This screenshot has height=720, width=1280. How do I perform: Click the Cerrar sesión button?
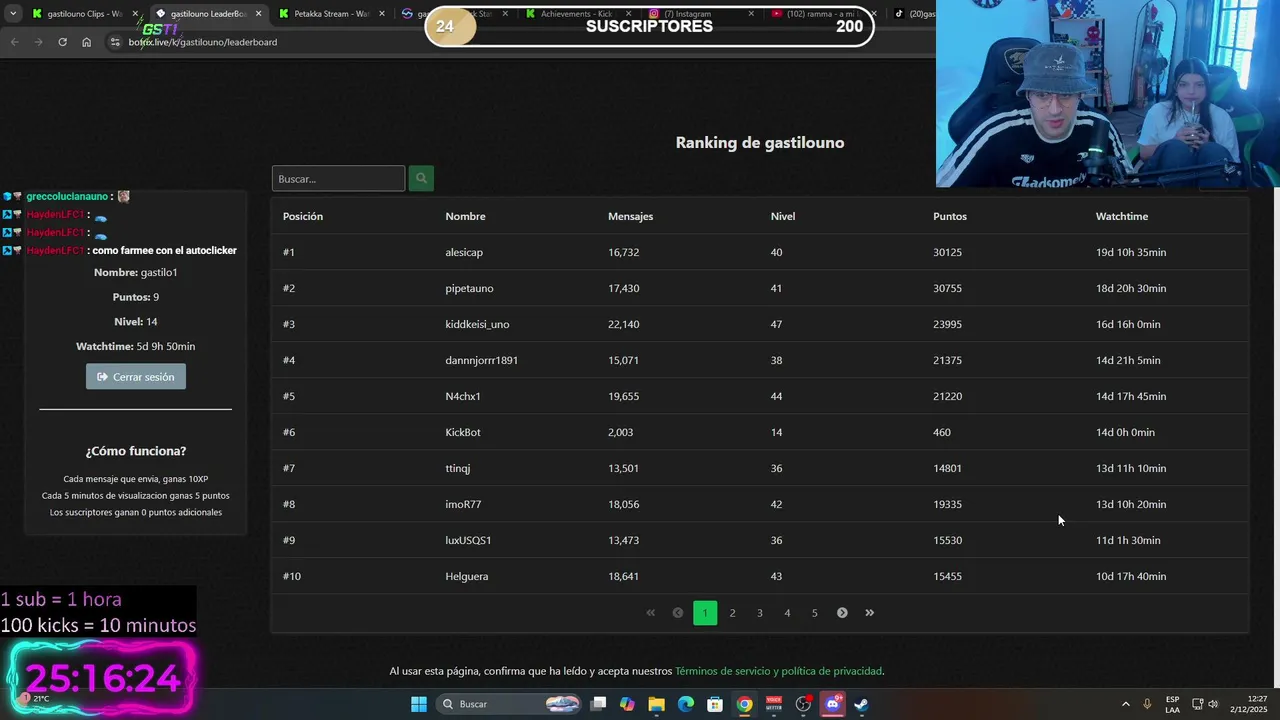pyautogui.click(x=136, y=377)
